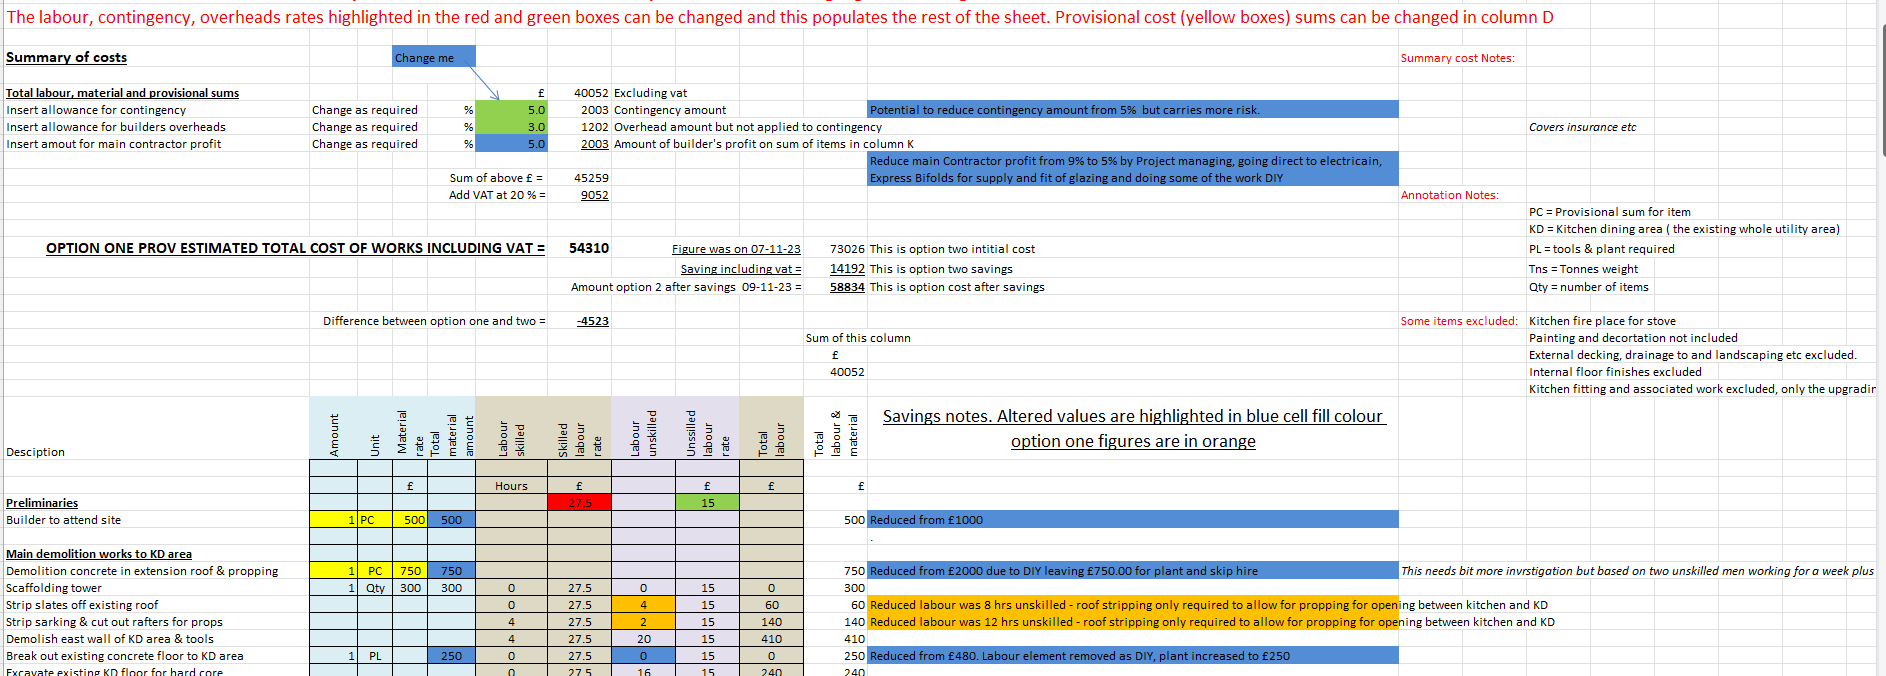The height and width of the screenshot is (676, 1886).
Task: Select the Add VAT amount 9052 cell
Action: pyautogui.click(x=594, y=195)
